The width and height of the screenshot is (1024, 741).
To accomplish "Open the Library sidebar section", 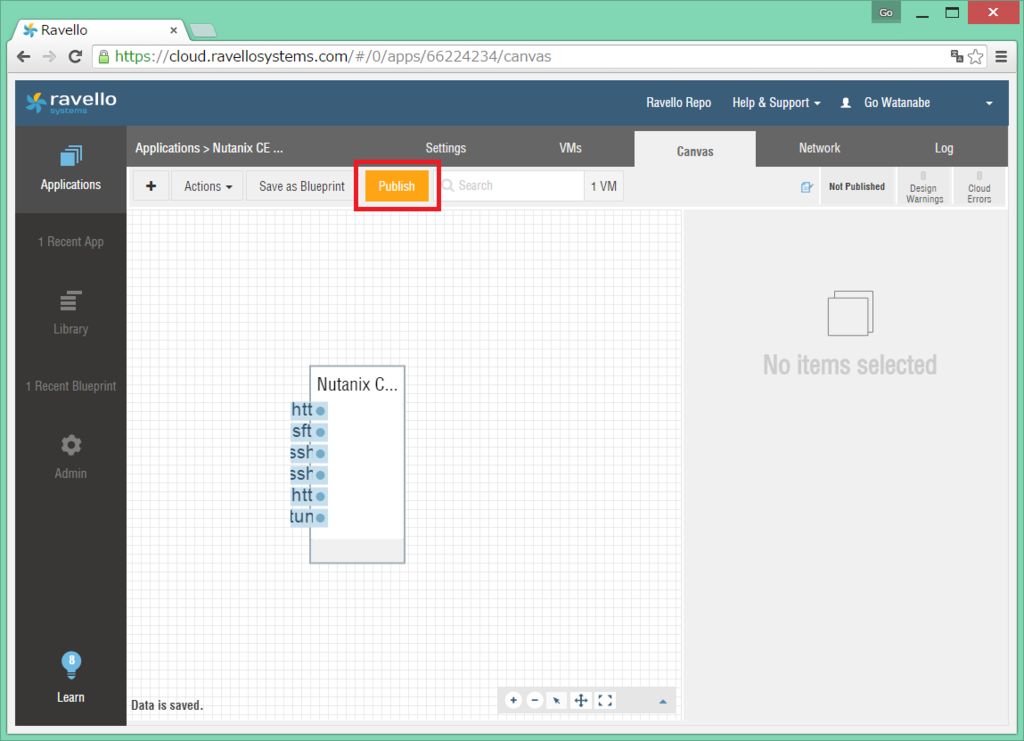I will click(71, 313).
